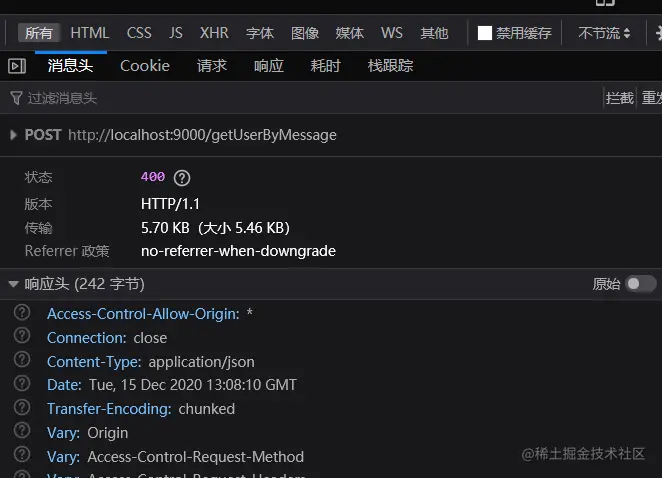Click the Access-Control-Allow-Origin header name
This screenshot has height=478, width=662.
[x=143, y=314]
